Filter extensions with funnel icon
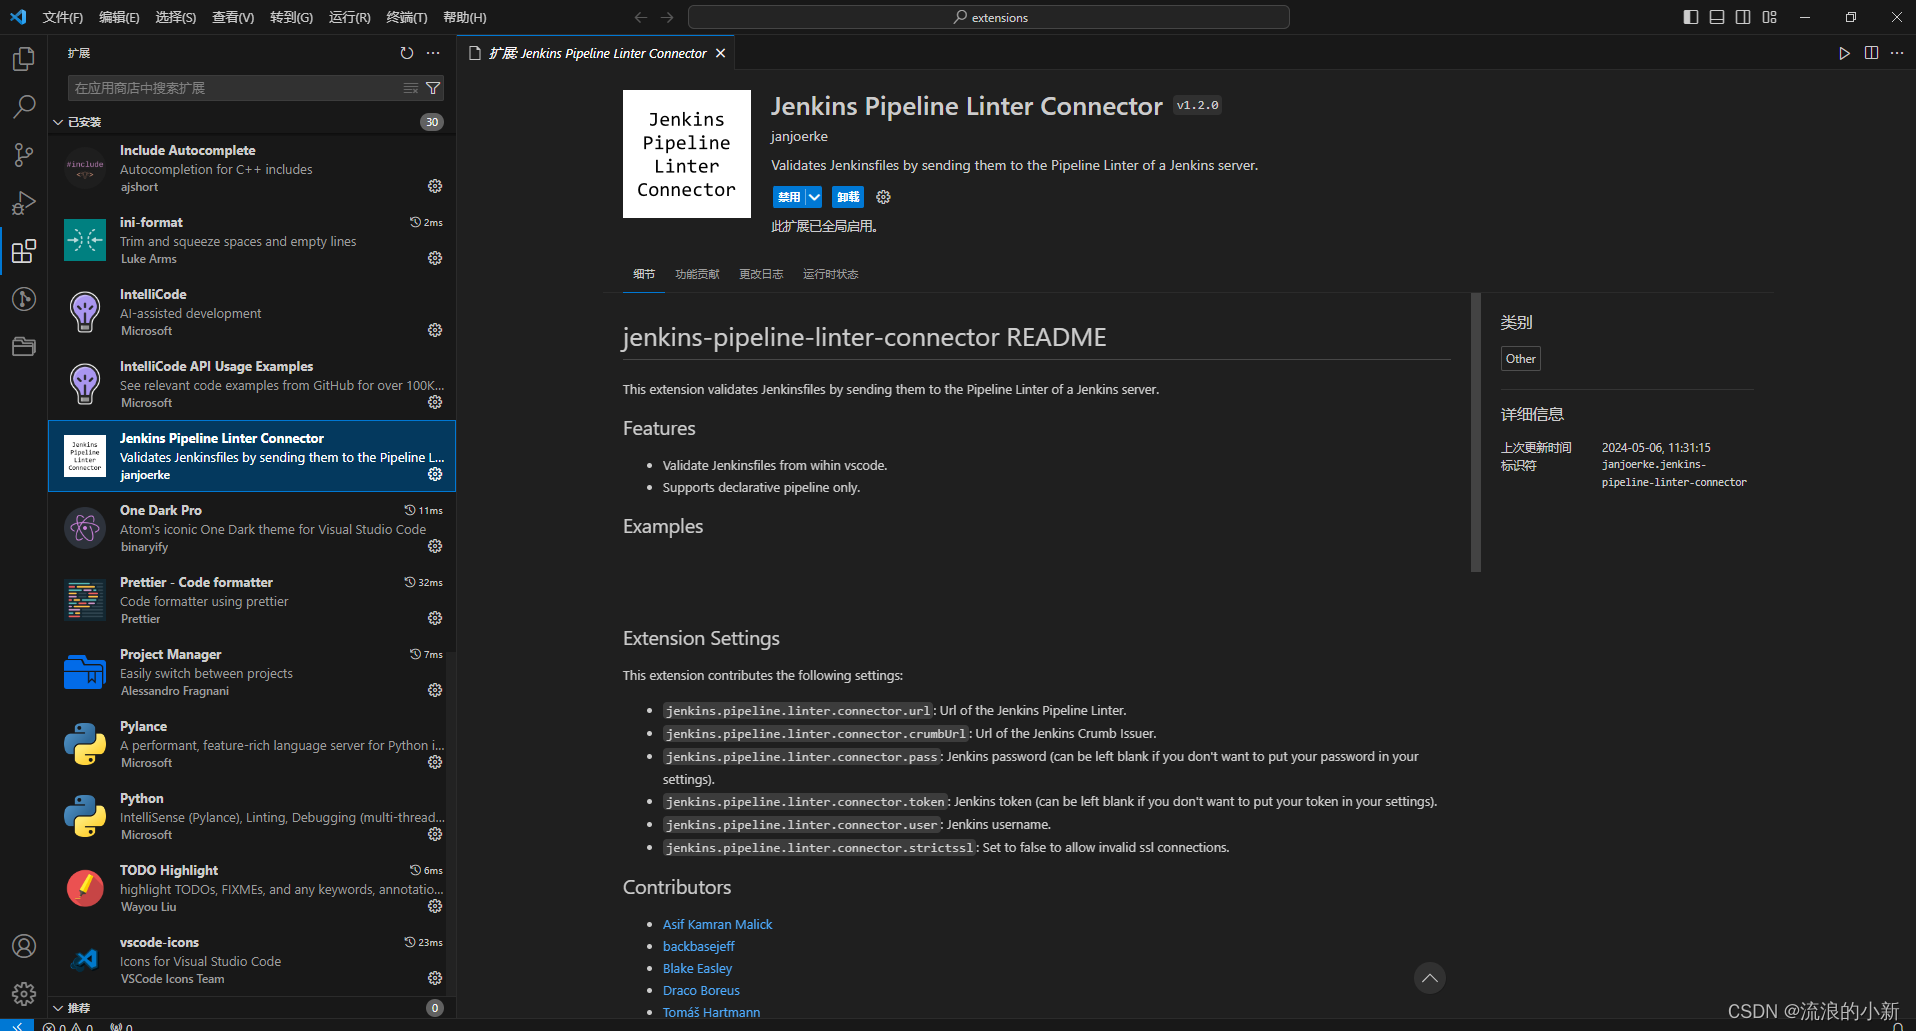This screenshot has height=1031, width=1916. click(433, 88)
